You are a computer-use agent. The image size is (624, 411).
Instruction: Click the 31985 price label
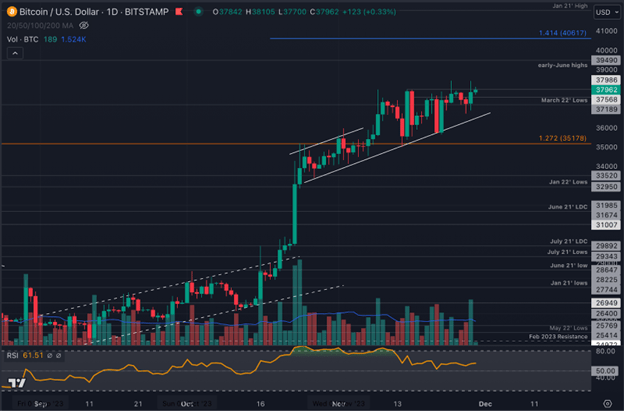606,205
